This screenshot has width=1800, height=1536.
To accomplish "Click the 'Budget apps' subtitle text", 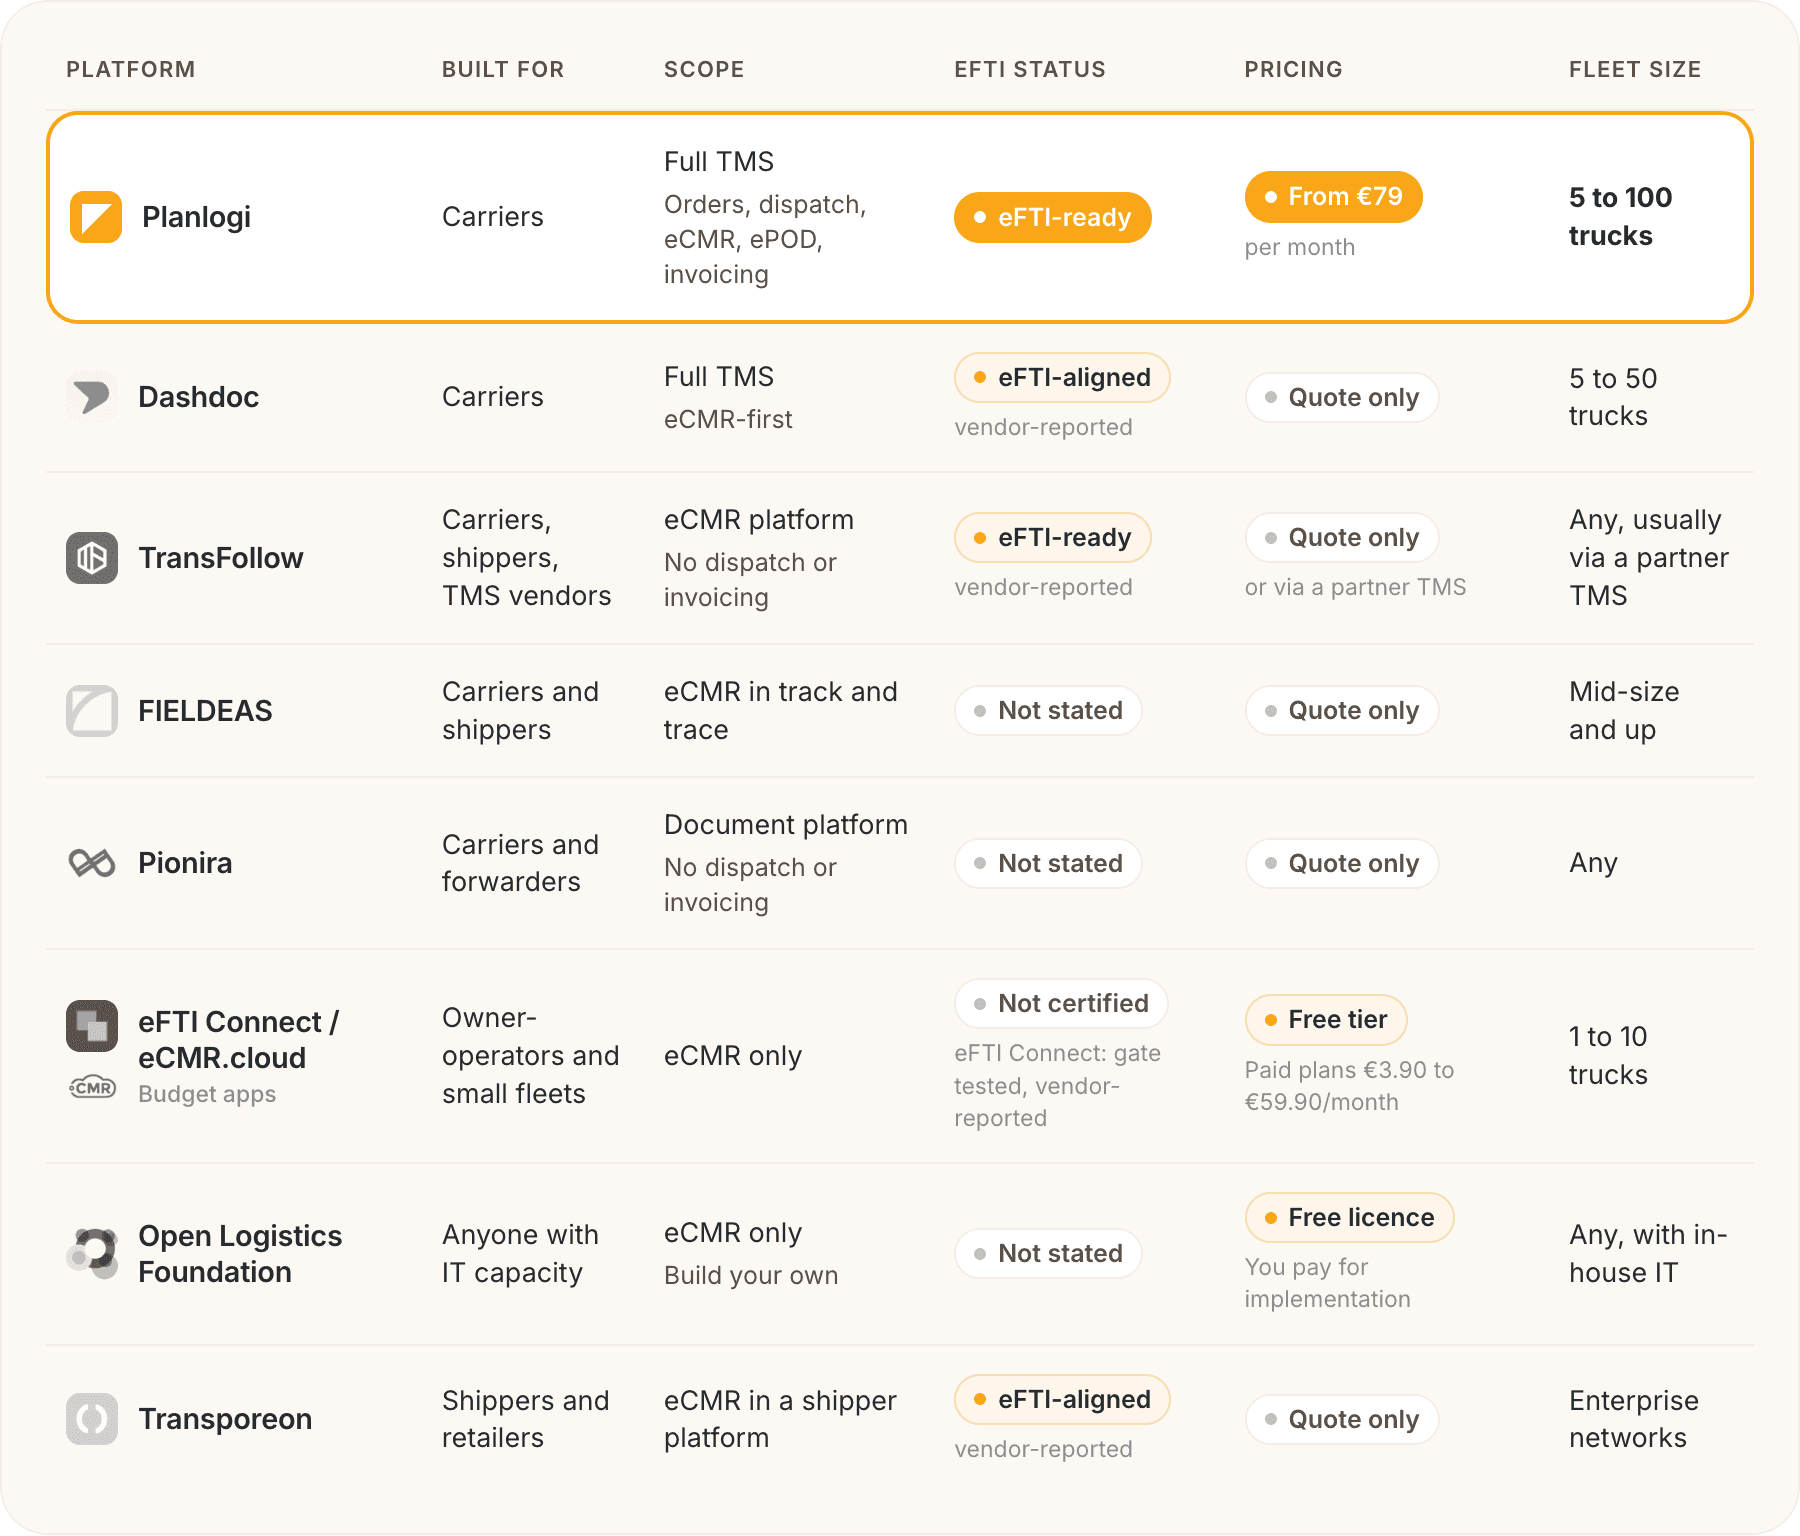I will click(207, 1094).
